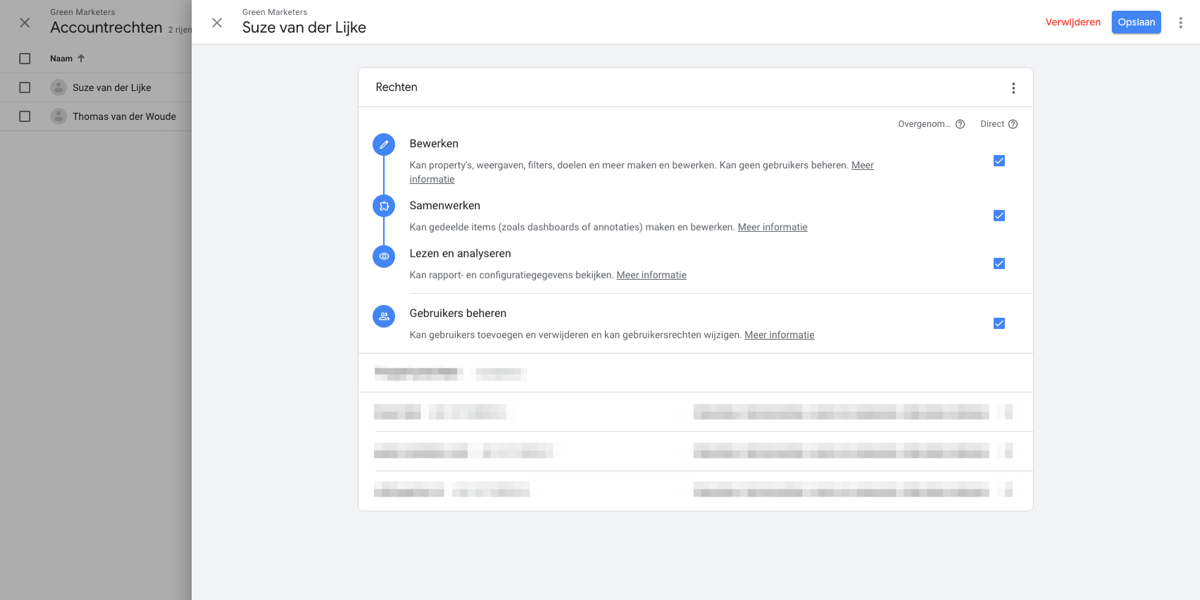This screenshot has width=1200, height=600.
Task: Click the Gebruikers beheren people icon
Action: 383,316
